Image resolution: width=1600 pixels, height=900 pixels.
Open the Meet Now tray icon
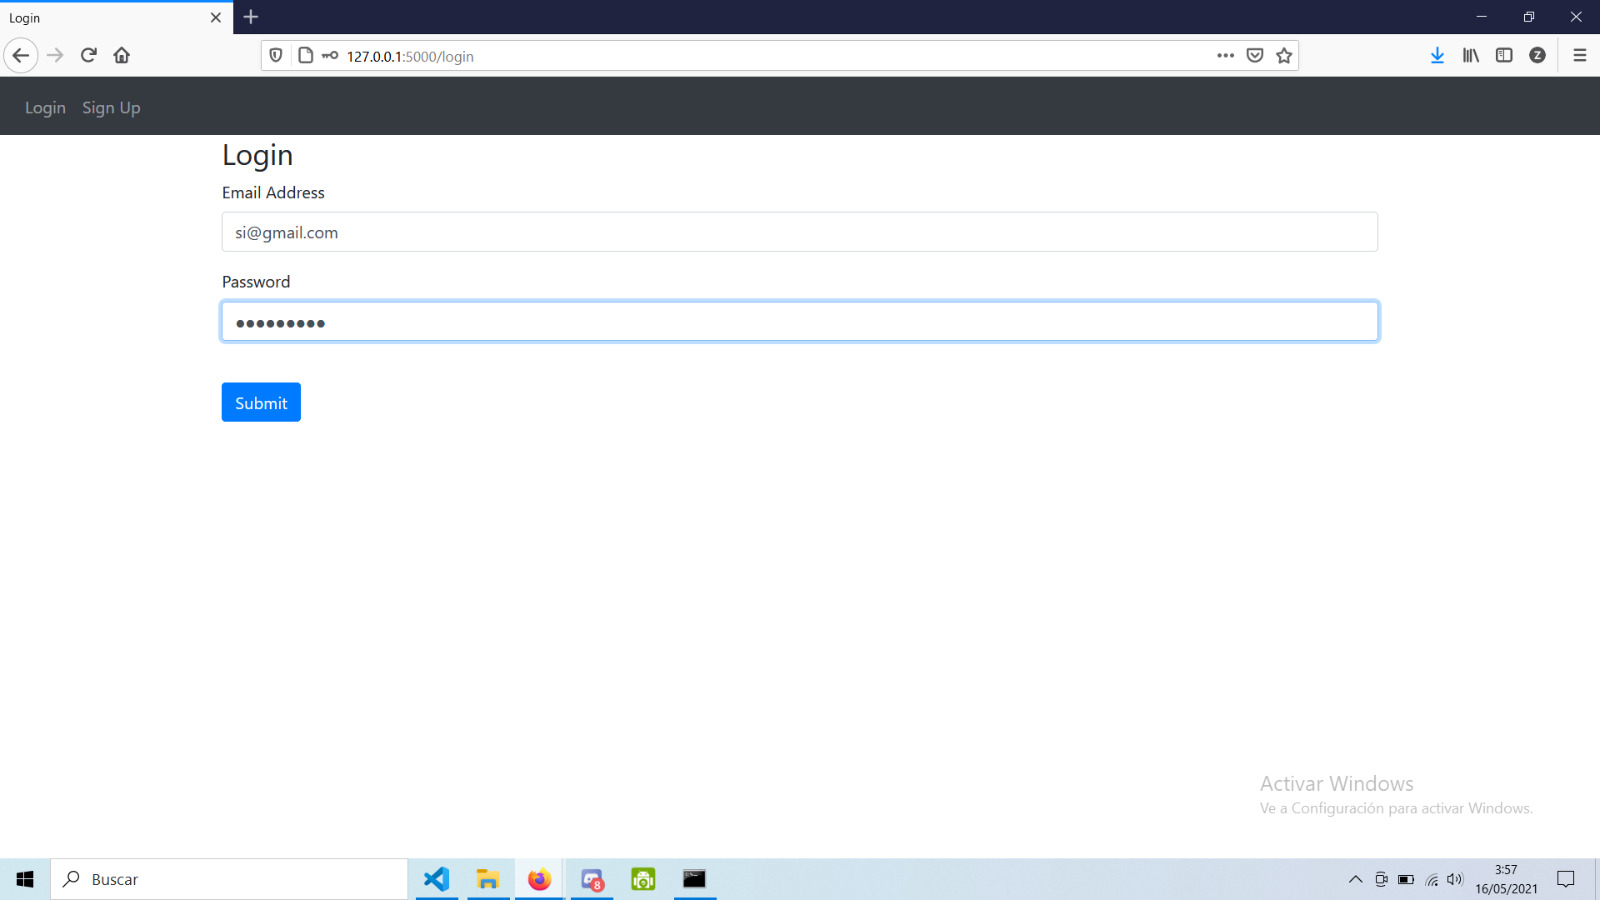[1381, 880]
